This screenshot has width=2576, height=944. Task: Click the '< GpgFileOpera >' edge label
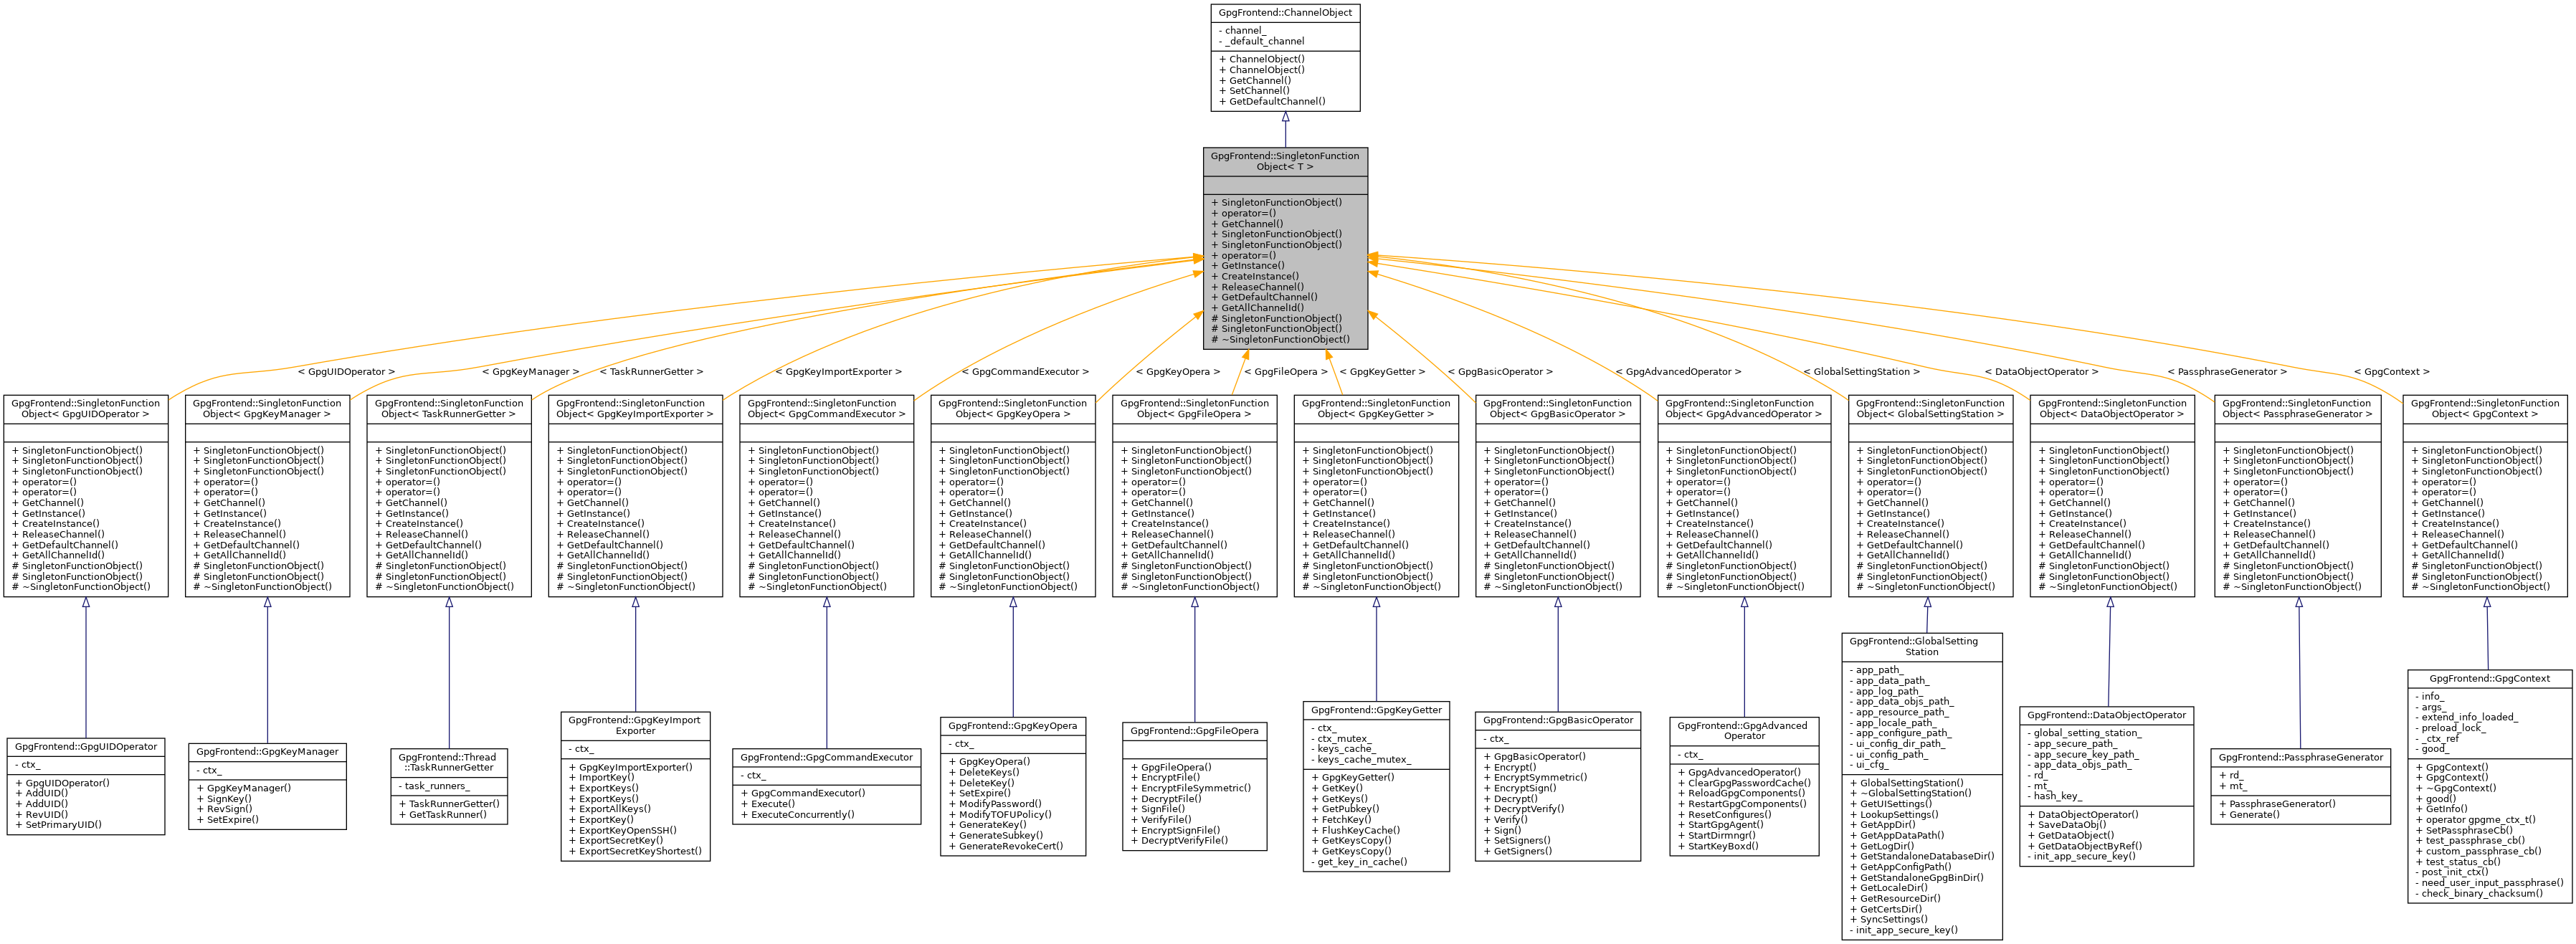[1286, 372]
